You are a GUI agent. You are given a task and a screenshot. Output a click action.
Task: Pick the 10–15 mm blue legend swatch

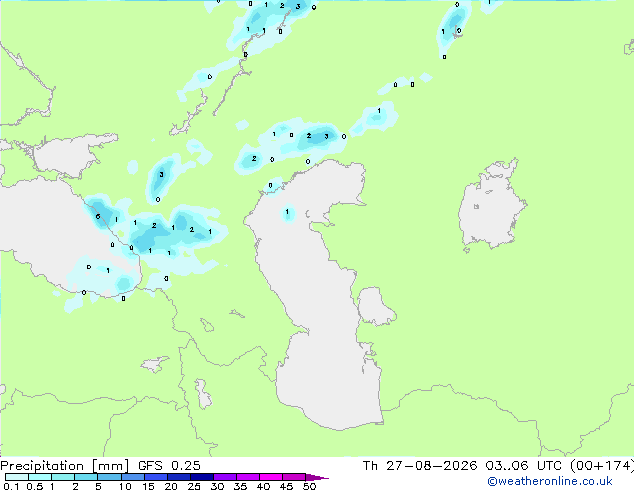tap(133, 477)
